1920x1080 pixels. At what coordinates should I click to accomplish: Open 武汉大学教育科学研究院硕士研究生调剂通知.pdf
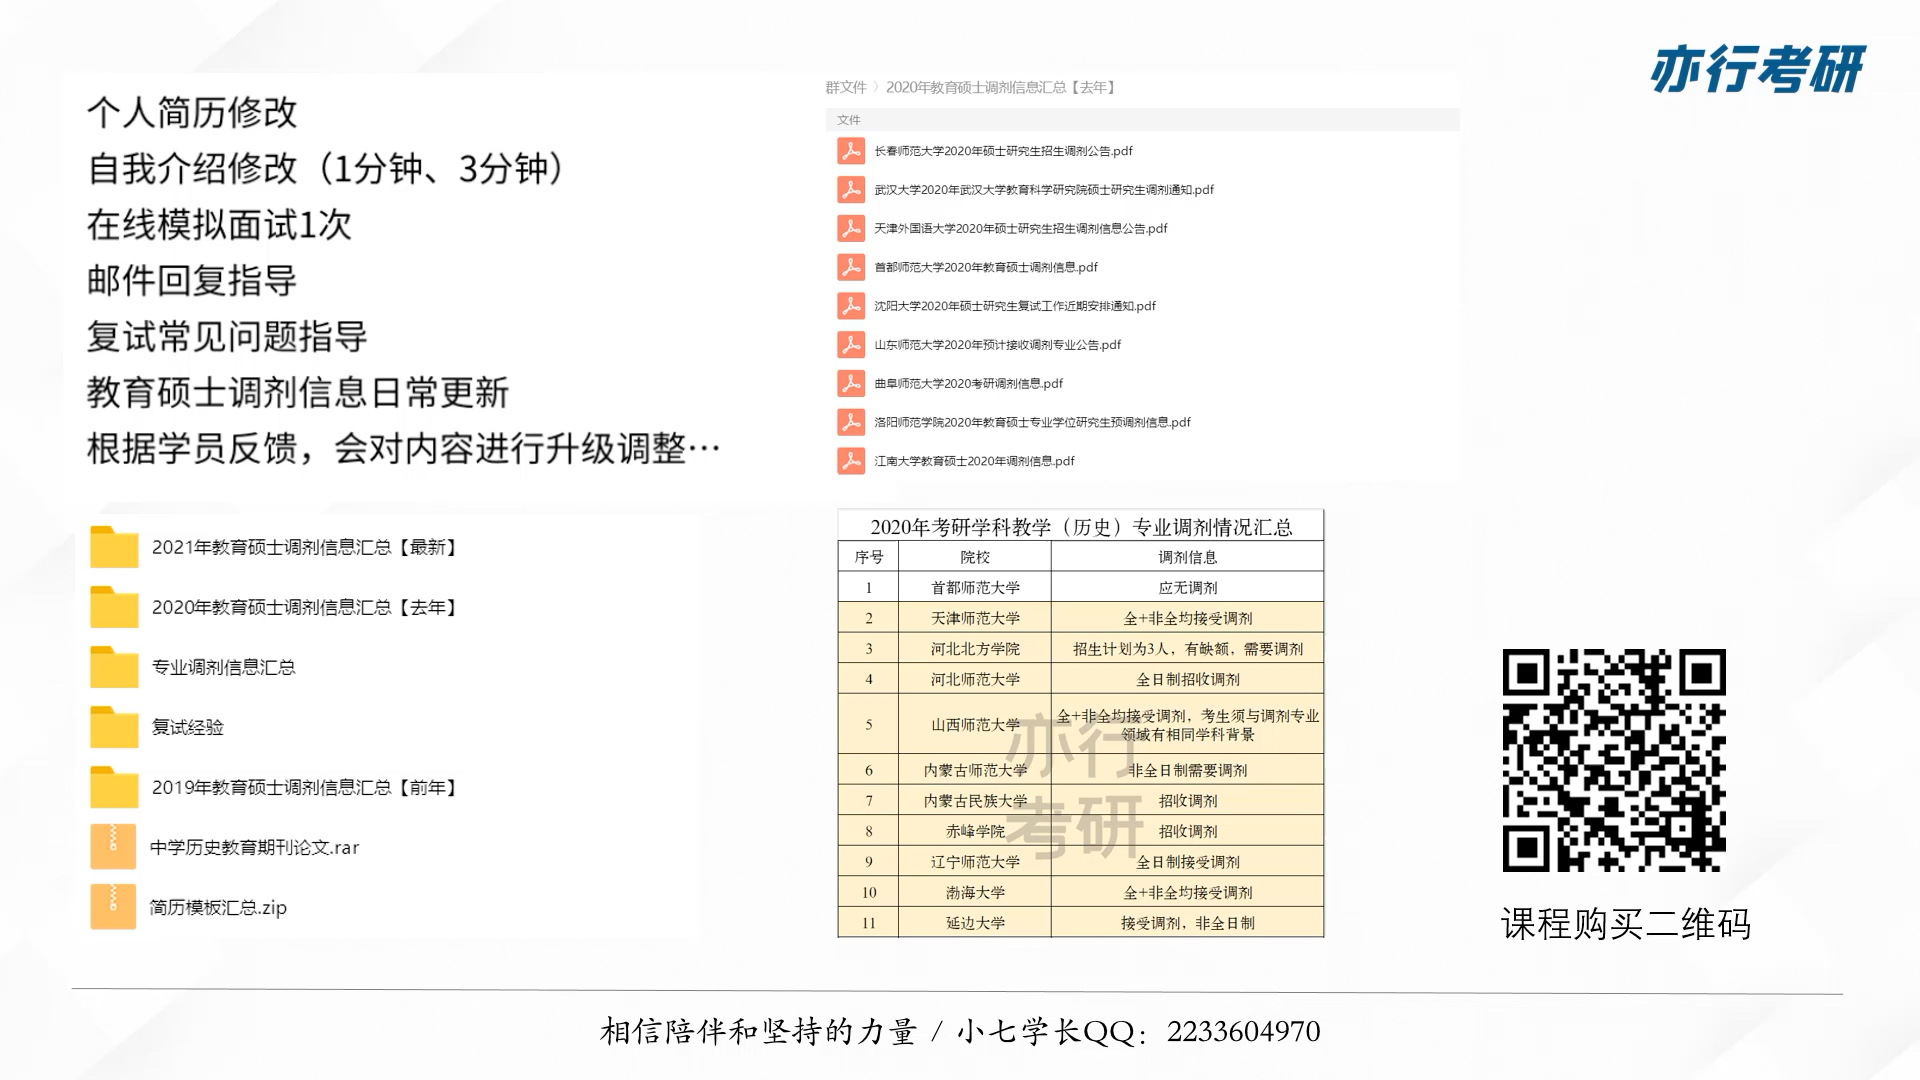click(1044, 190)
